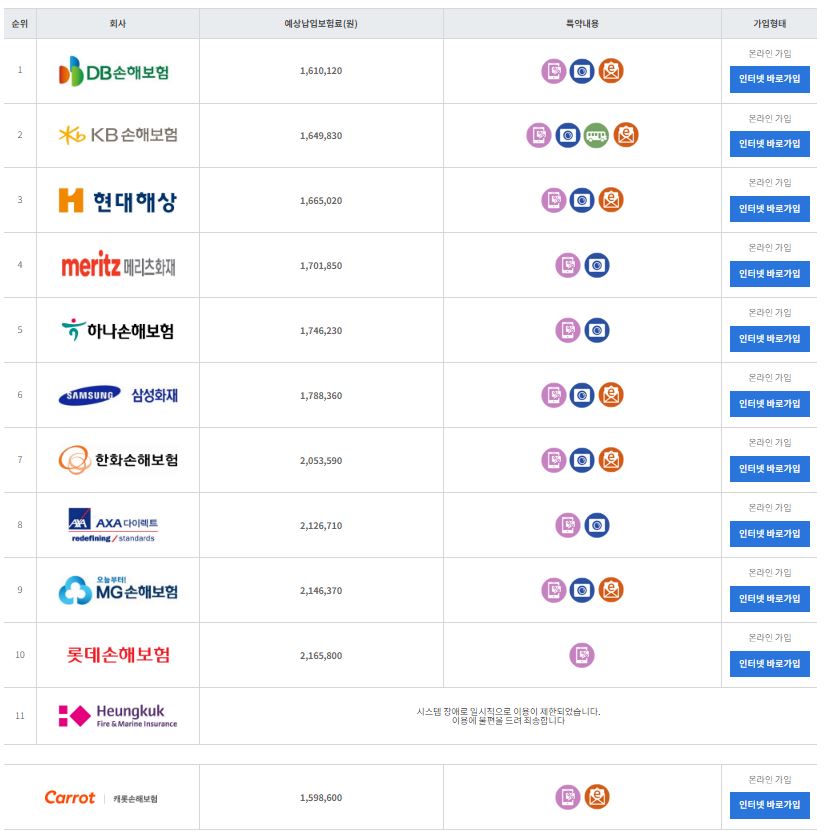
Task: Click the DB손해보험 company logo
Action: tap(114, 71)
